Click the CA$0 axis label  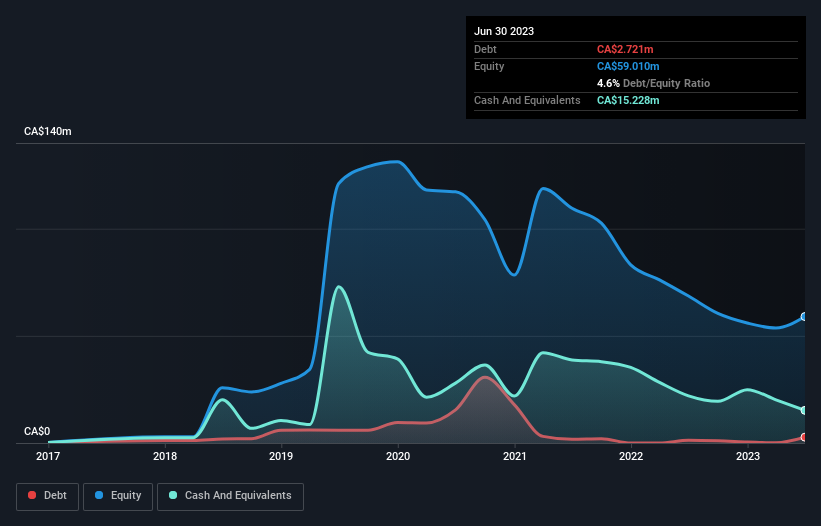click(x=37, y=431)
